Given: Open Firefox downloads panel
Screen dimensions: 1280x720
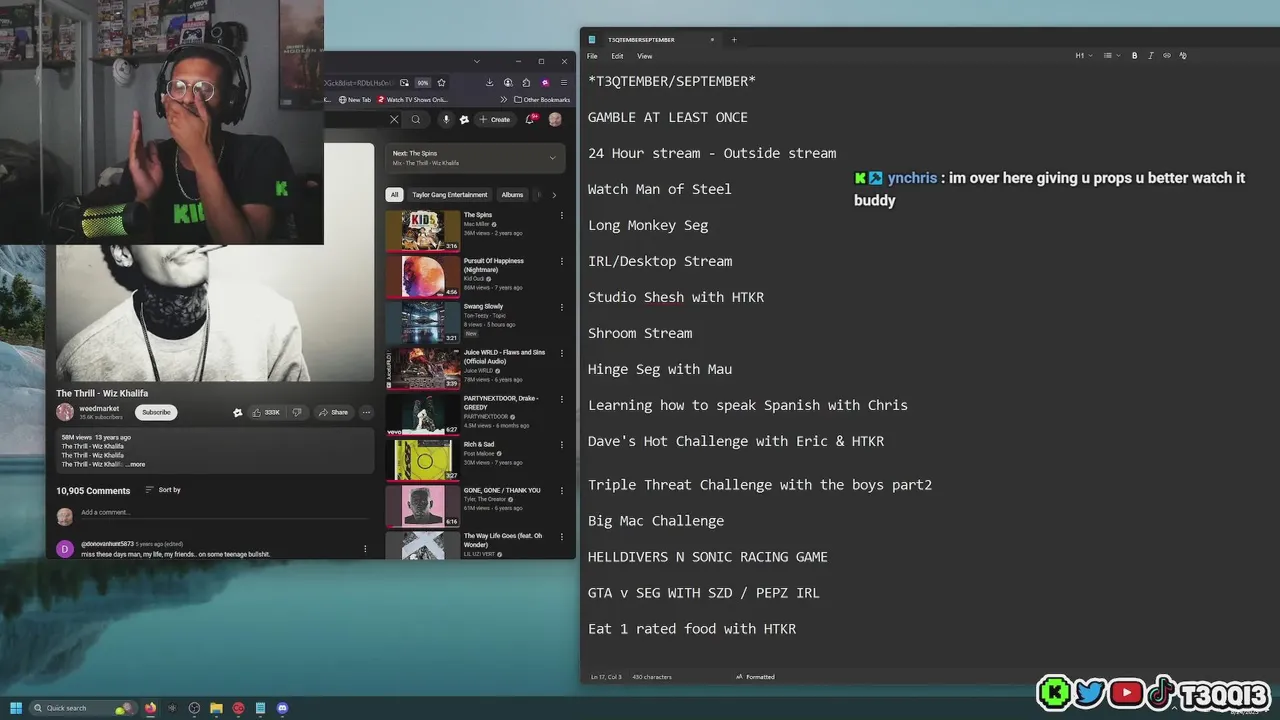Looking at the screenshot, I should click(x=490, y=83).
